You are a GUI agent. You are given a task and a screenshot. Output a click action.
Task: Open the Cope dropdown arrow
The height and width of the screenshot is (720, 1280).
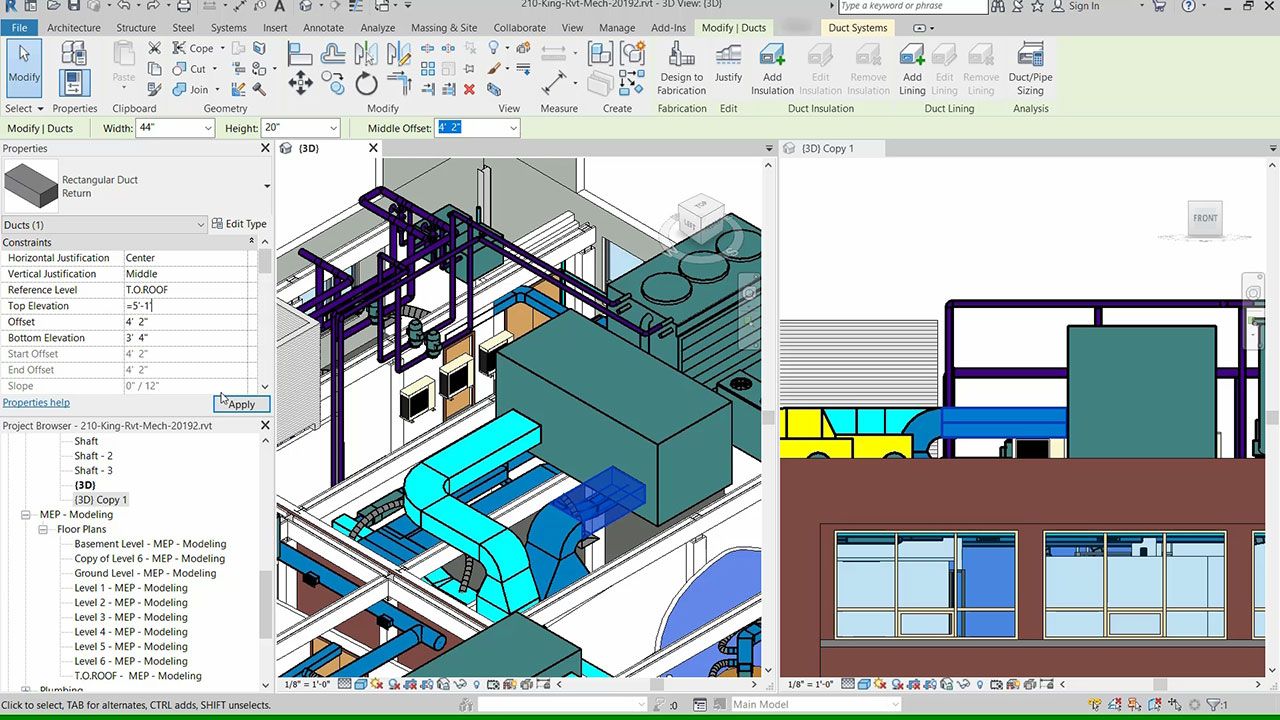click(x=222, y=48)
